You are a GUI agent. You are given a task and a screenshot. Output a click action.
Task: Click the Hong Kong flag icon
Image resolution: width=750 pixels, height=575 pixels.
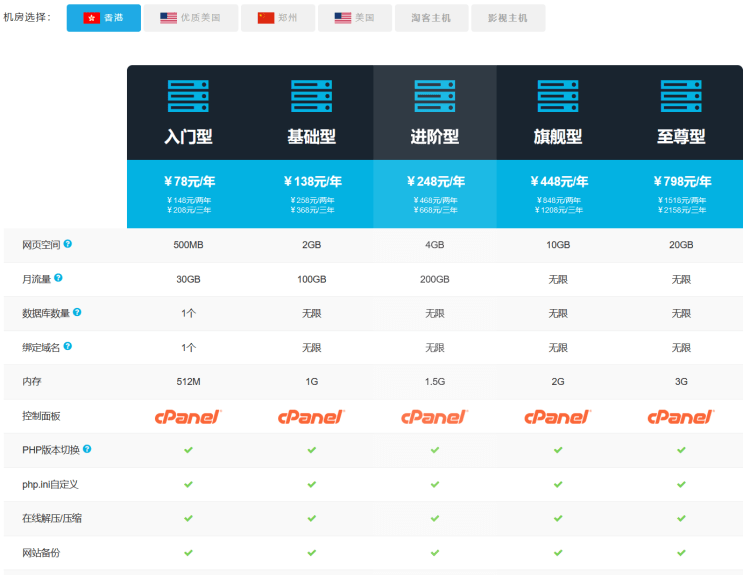pyautogui.click(x=91, y=18)
